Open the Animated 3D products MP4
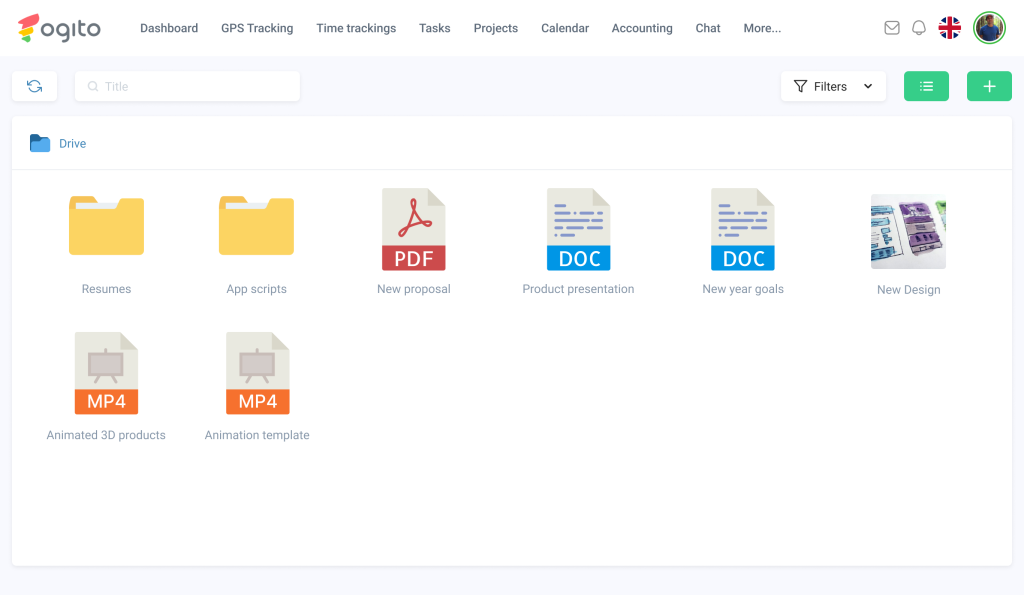The height and width of the screenshot is (595, 1024). pyautogui.click(x=106, y=374)
